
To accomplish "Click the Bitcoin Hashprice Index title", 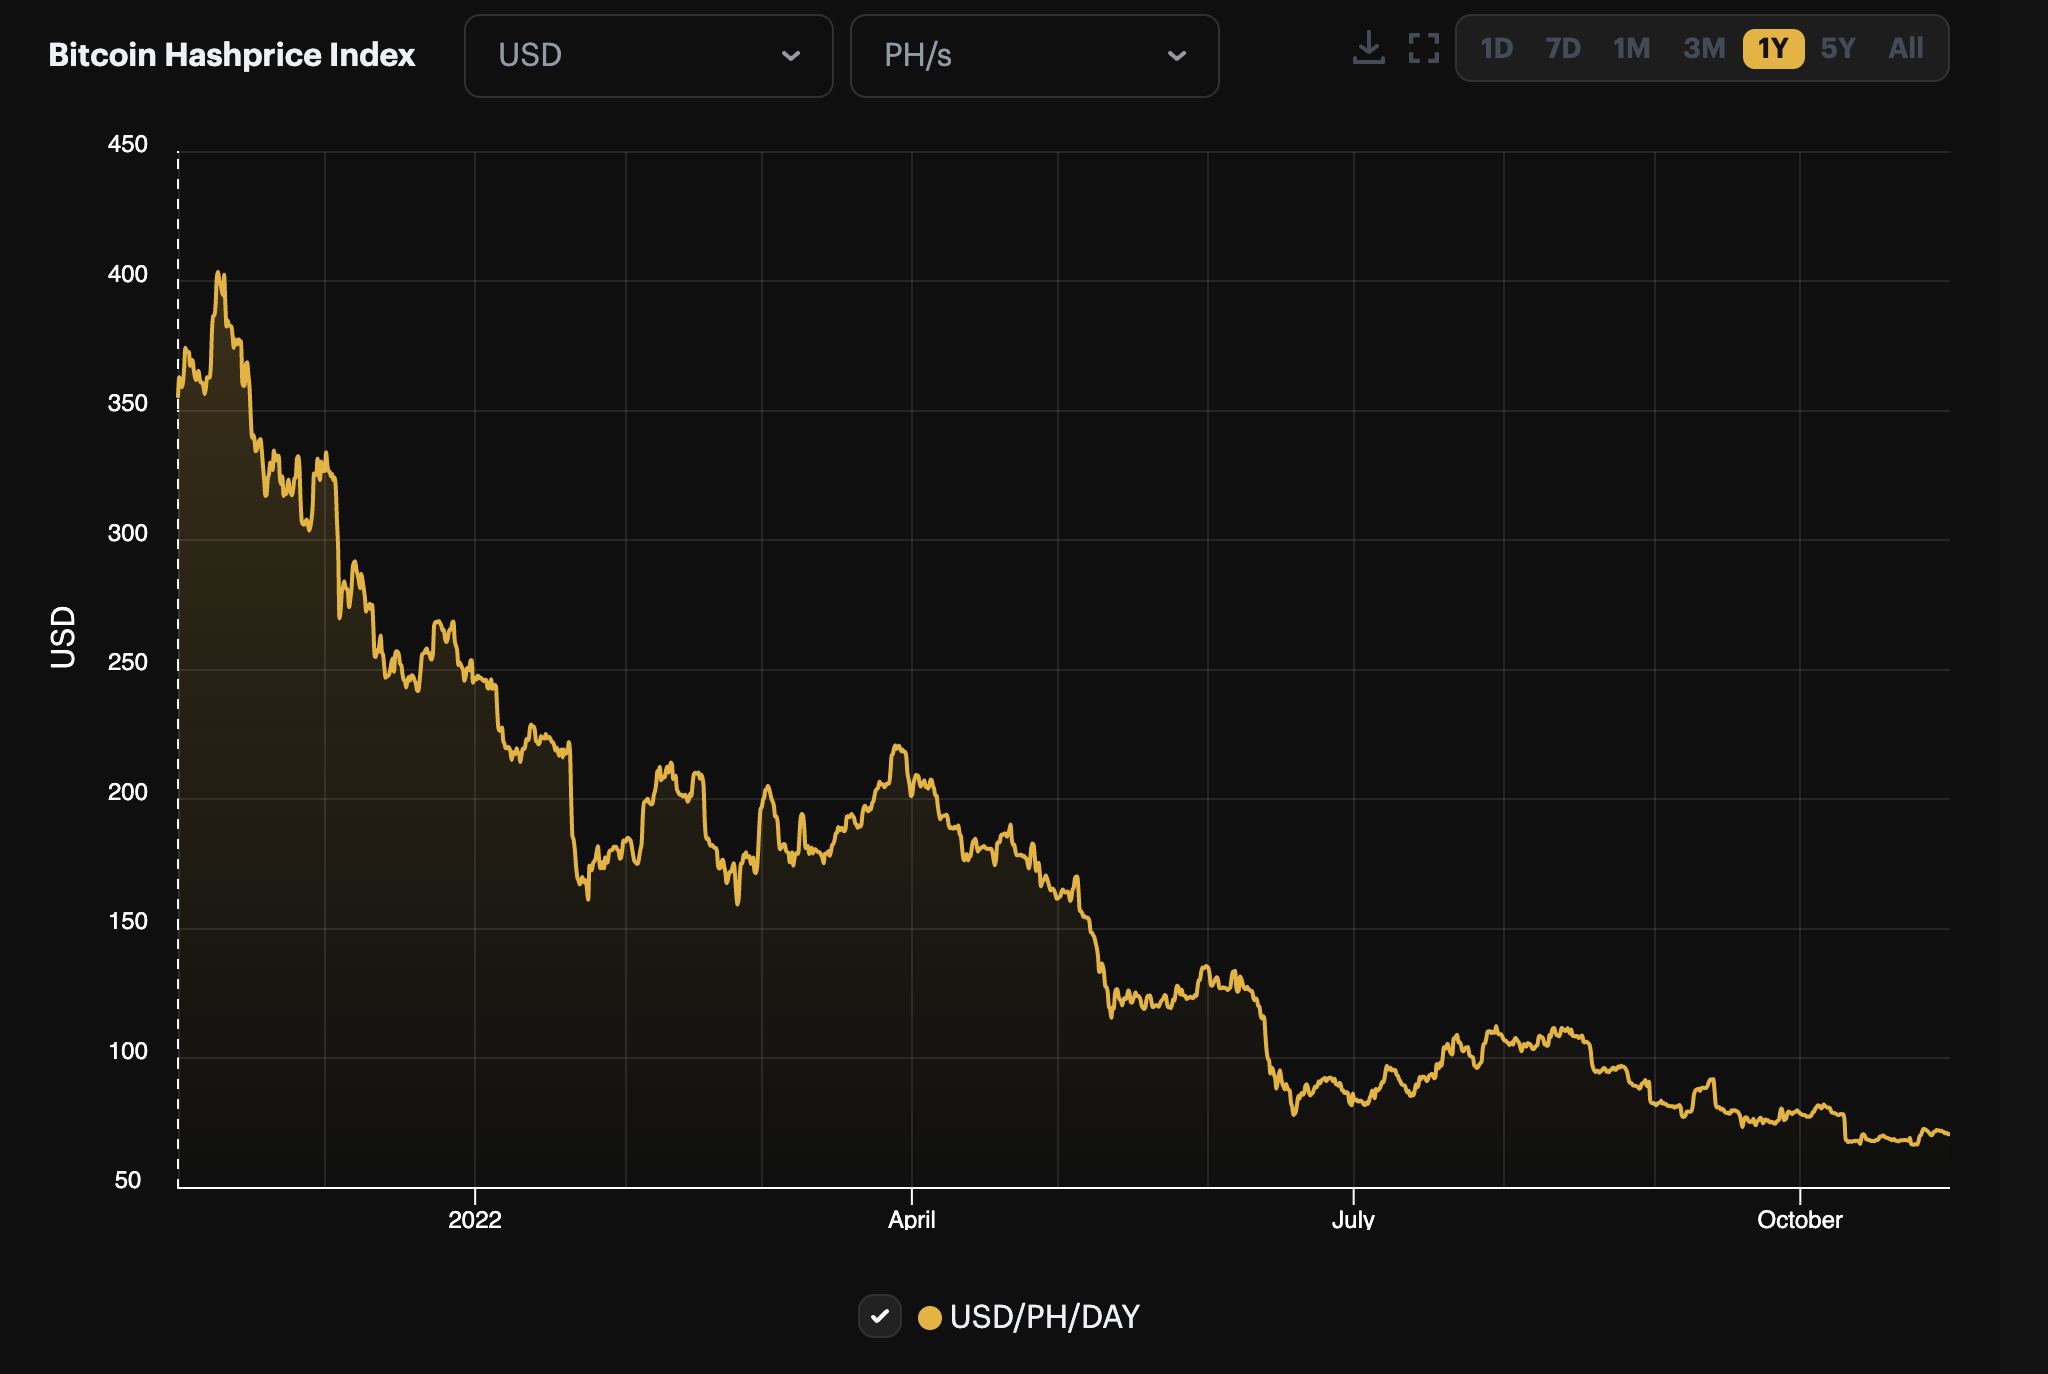I will click(x=232, y=55).
